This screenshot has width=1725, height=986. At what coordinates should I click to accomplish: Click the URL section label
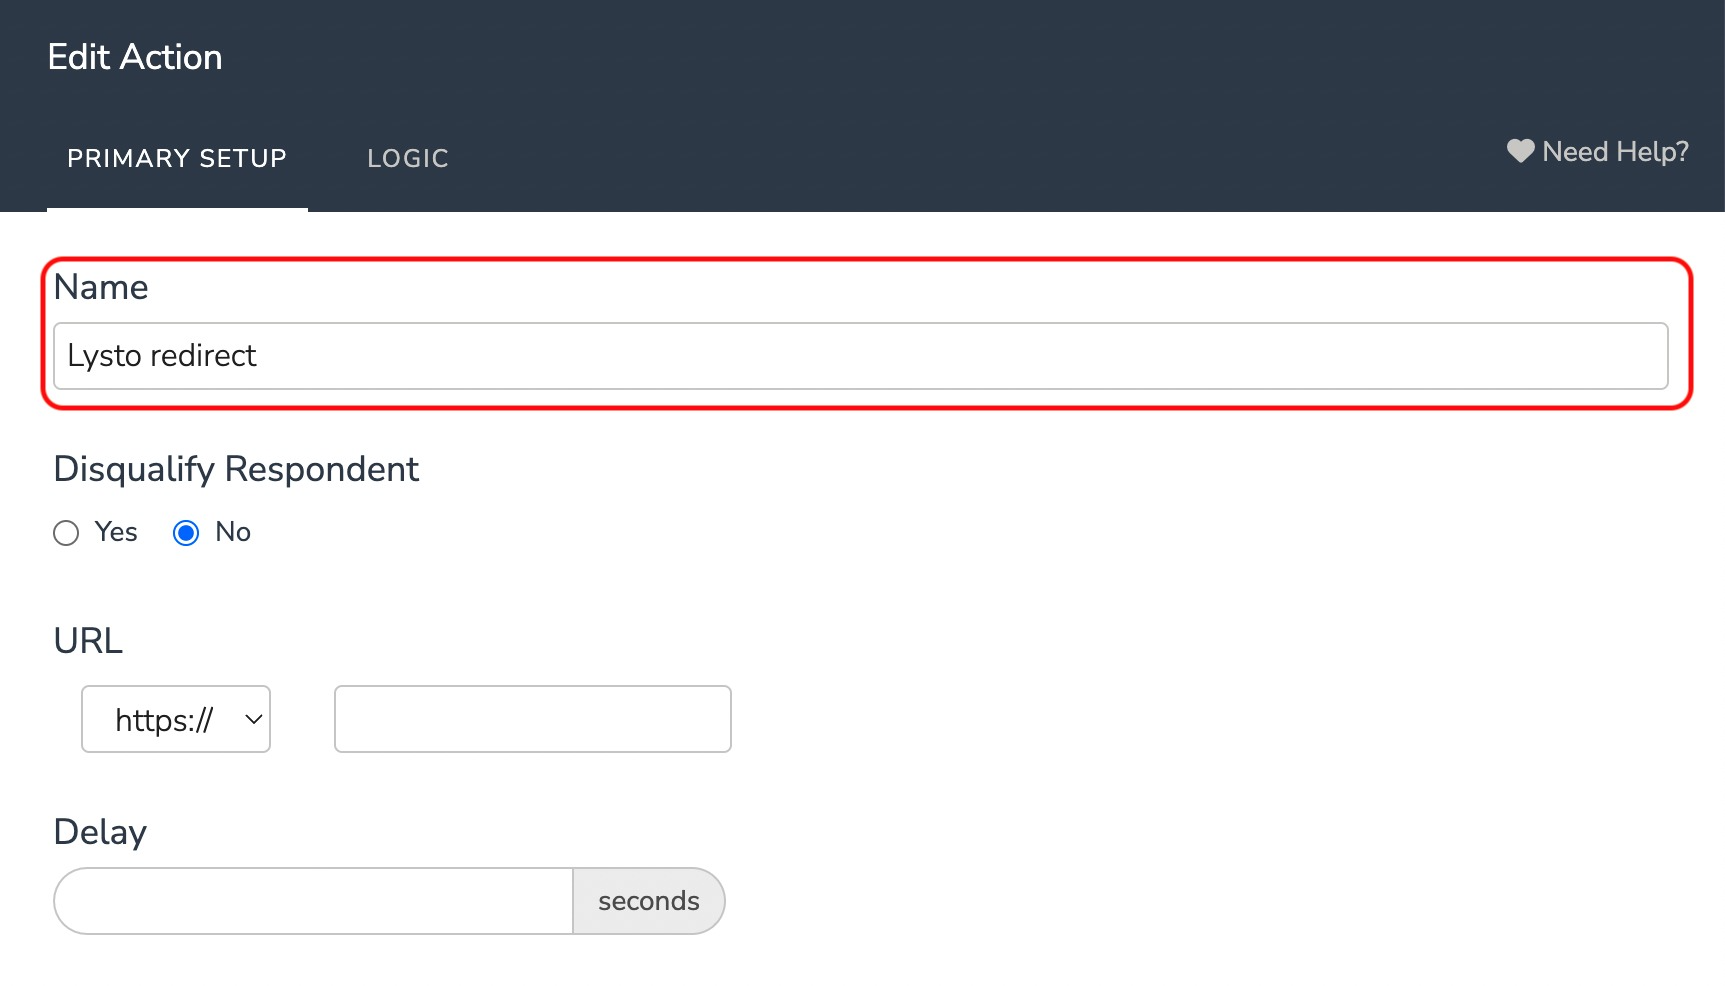pos(88,640)
